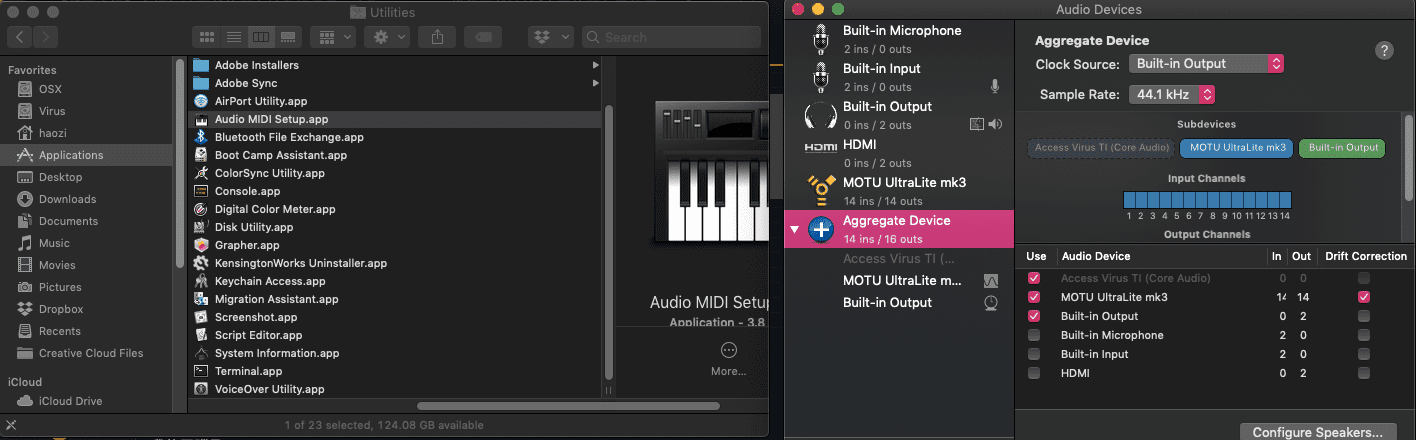This screenshot has height=440, width=1416.
Task: Collapse the Aggregate Device disclosure triangle
Action: tap(795, 230)
